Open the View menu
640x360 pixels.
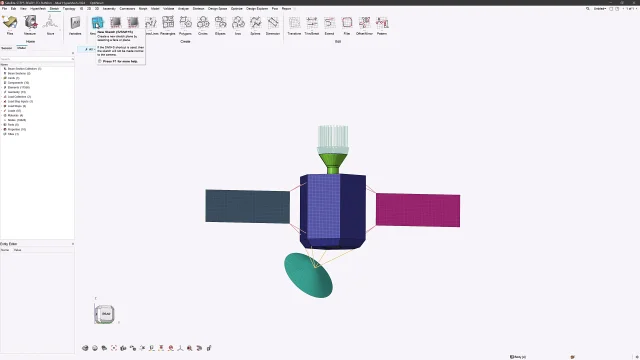click(x=23, y=9)
